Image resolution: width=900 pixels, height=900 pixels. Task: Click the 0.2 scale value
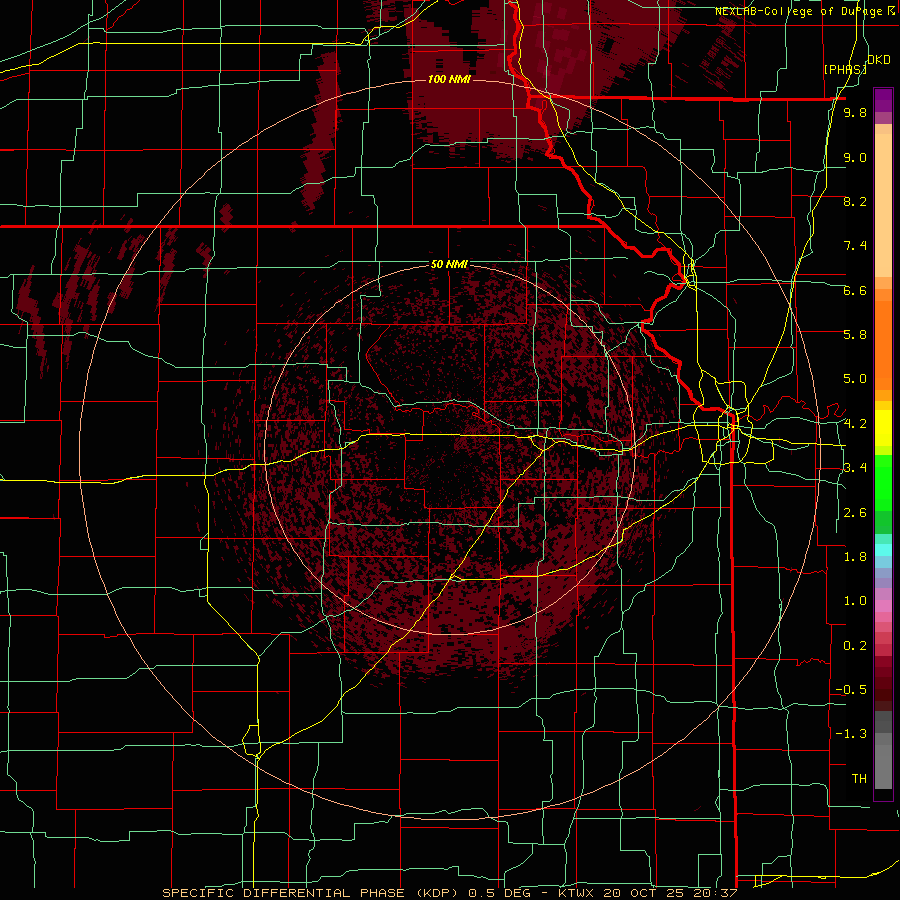pos(855,646)
